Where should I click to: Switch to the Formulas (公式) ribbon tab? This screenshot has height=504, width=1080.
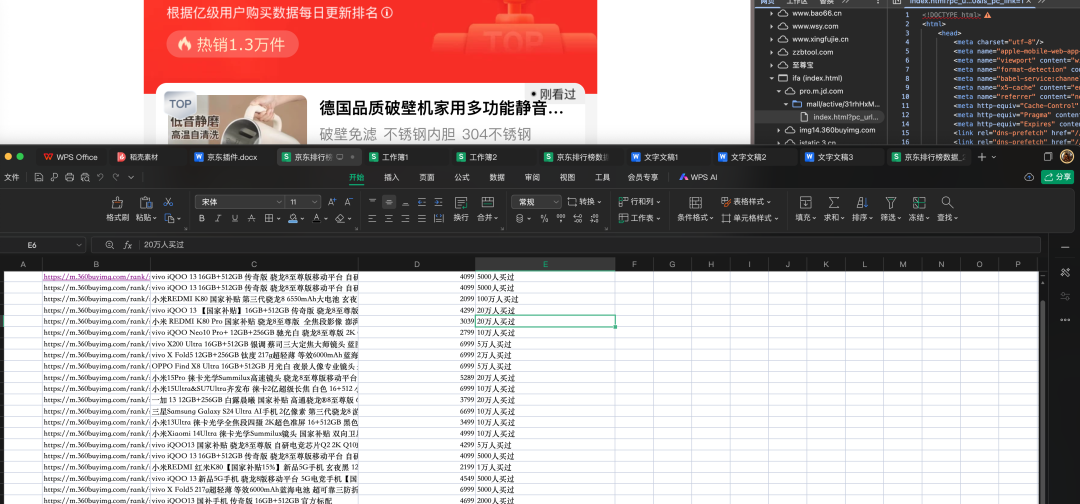[462, 177]
